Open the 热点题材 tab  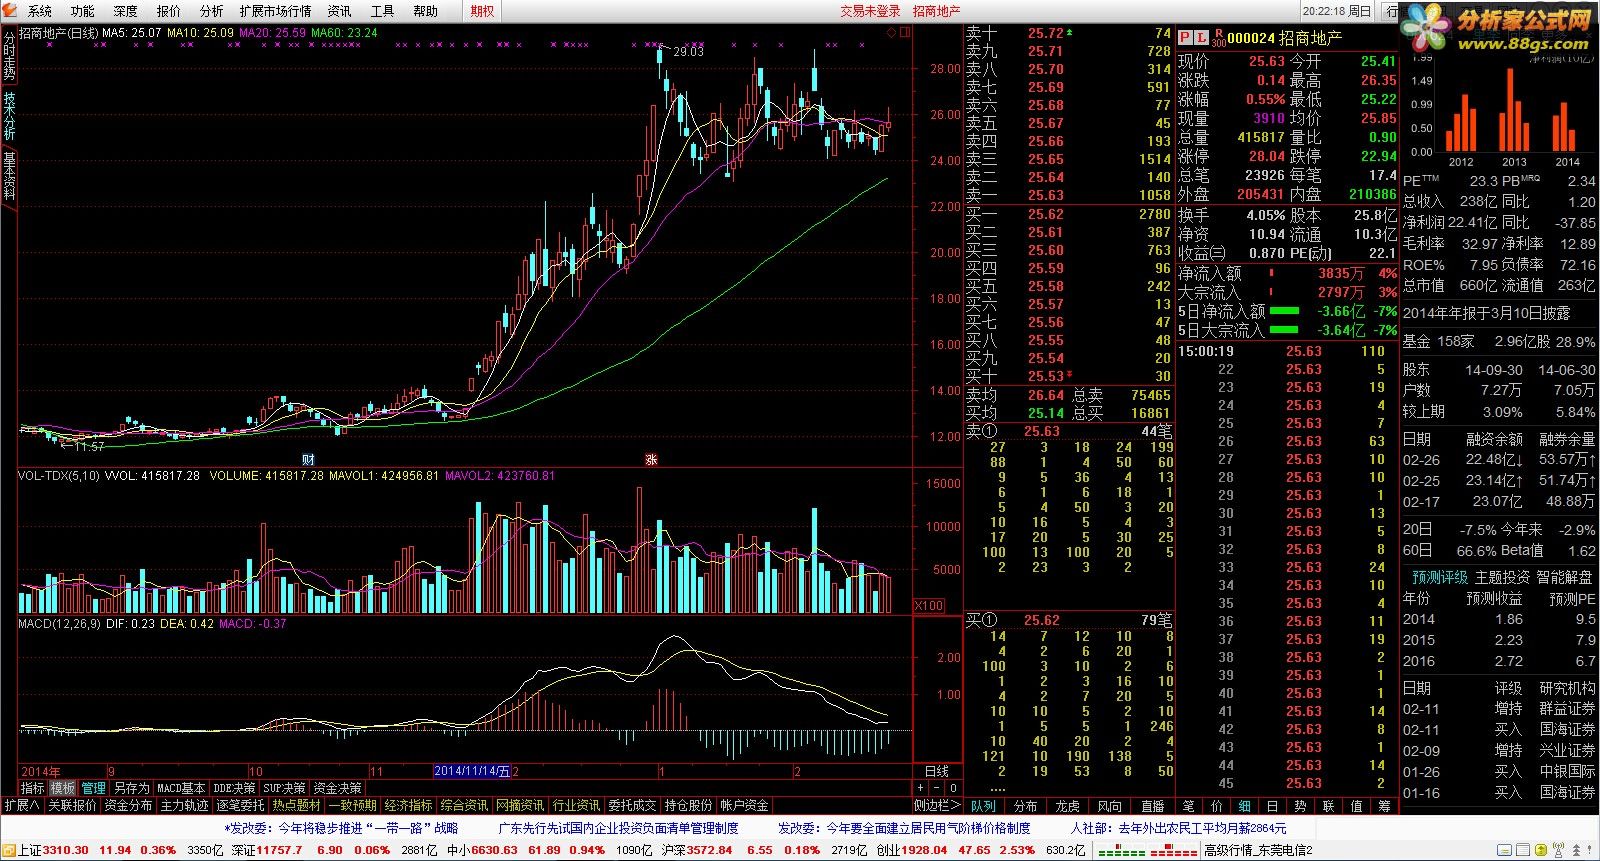click(296, 805)
